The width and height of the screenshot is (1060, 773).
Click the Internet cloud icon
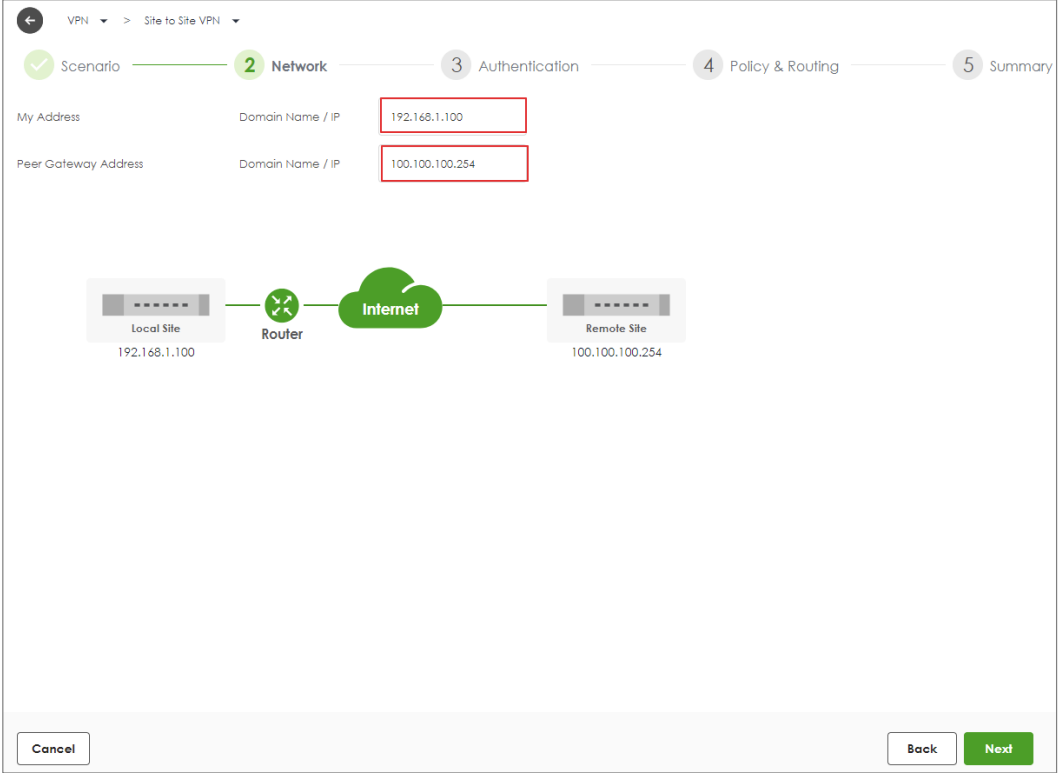pos(391,300)
